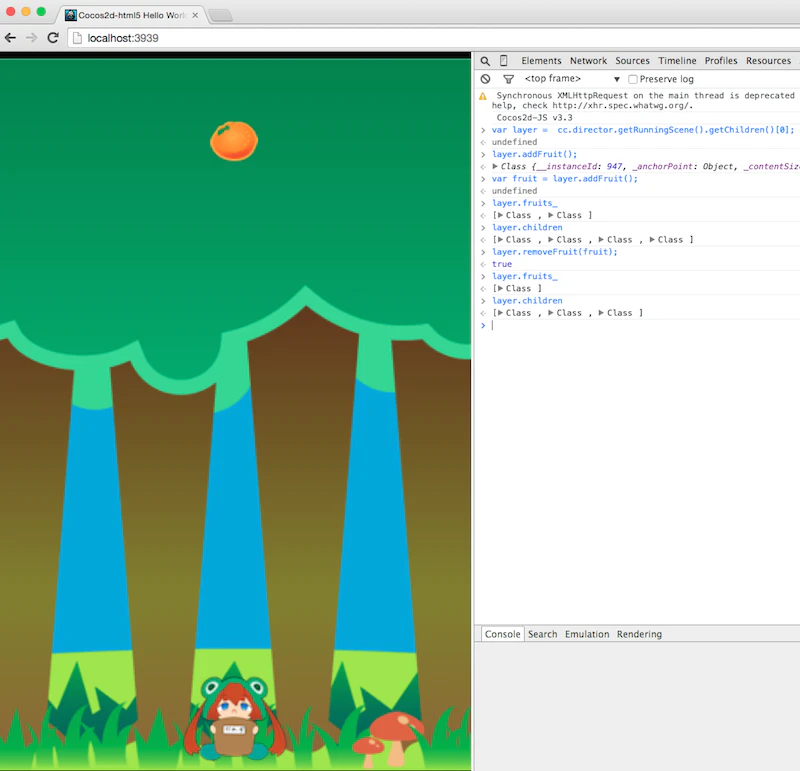The width and height of the screenshot is (800, 771).
Task: Click the browser back arrow
Action: (x=10, y=38)
